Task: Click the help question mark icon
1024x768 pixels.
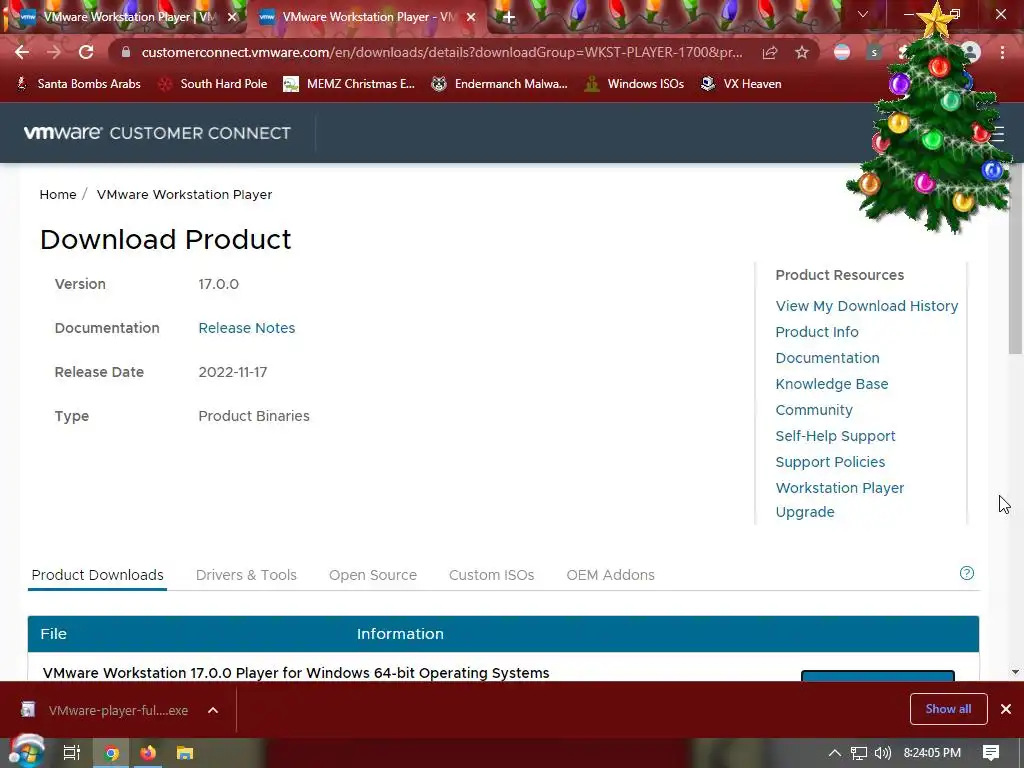Action: point(967,573)
